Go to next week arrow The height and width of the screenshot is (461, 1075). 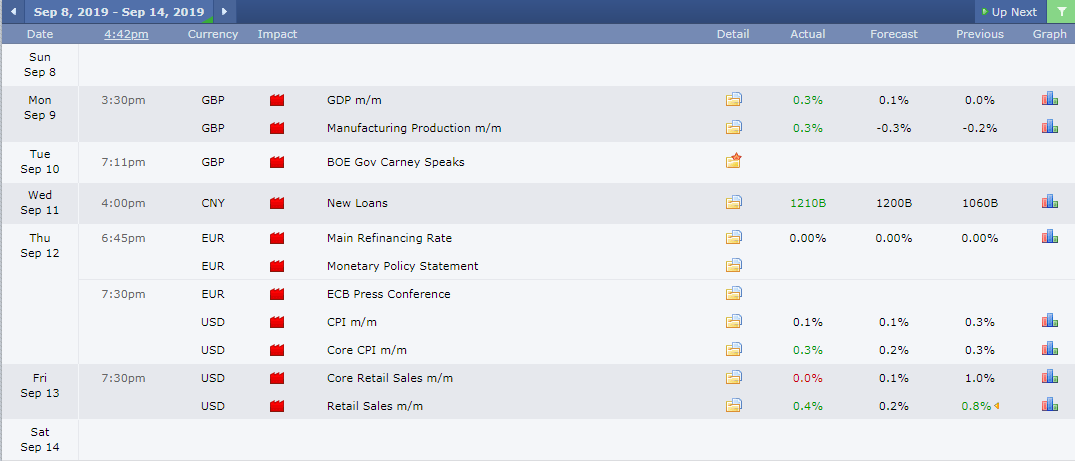point(224,12)
